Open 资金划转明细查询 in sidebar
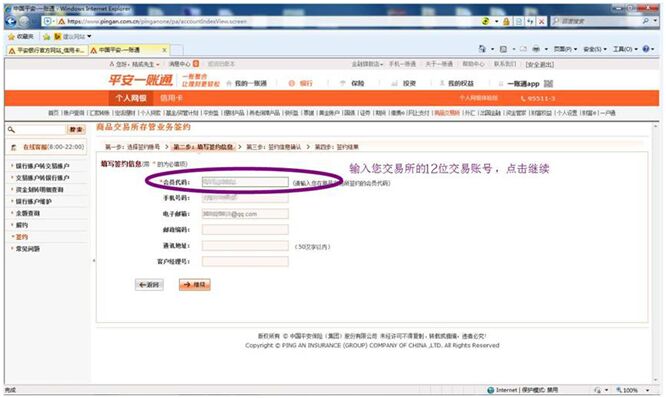 40,190
